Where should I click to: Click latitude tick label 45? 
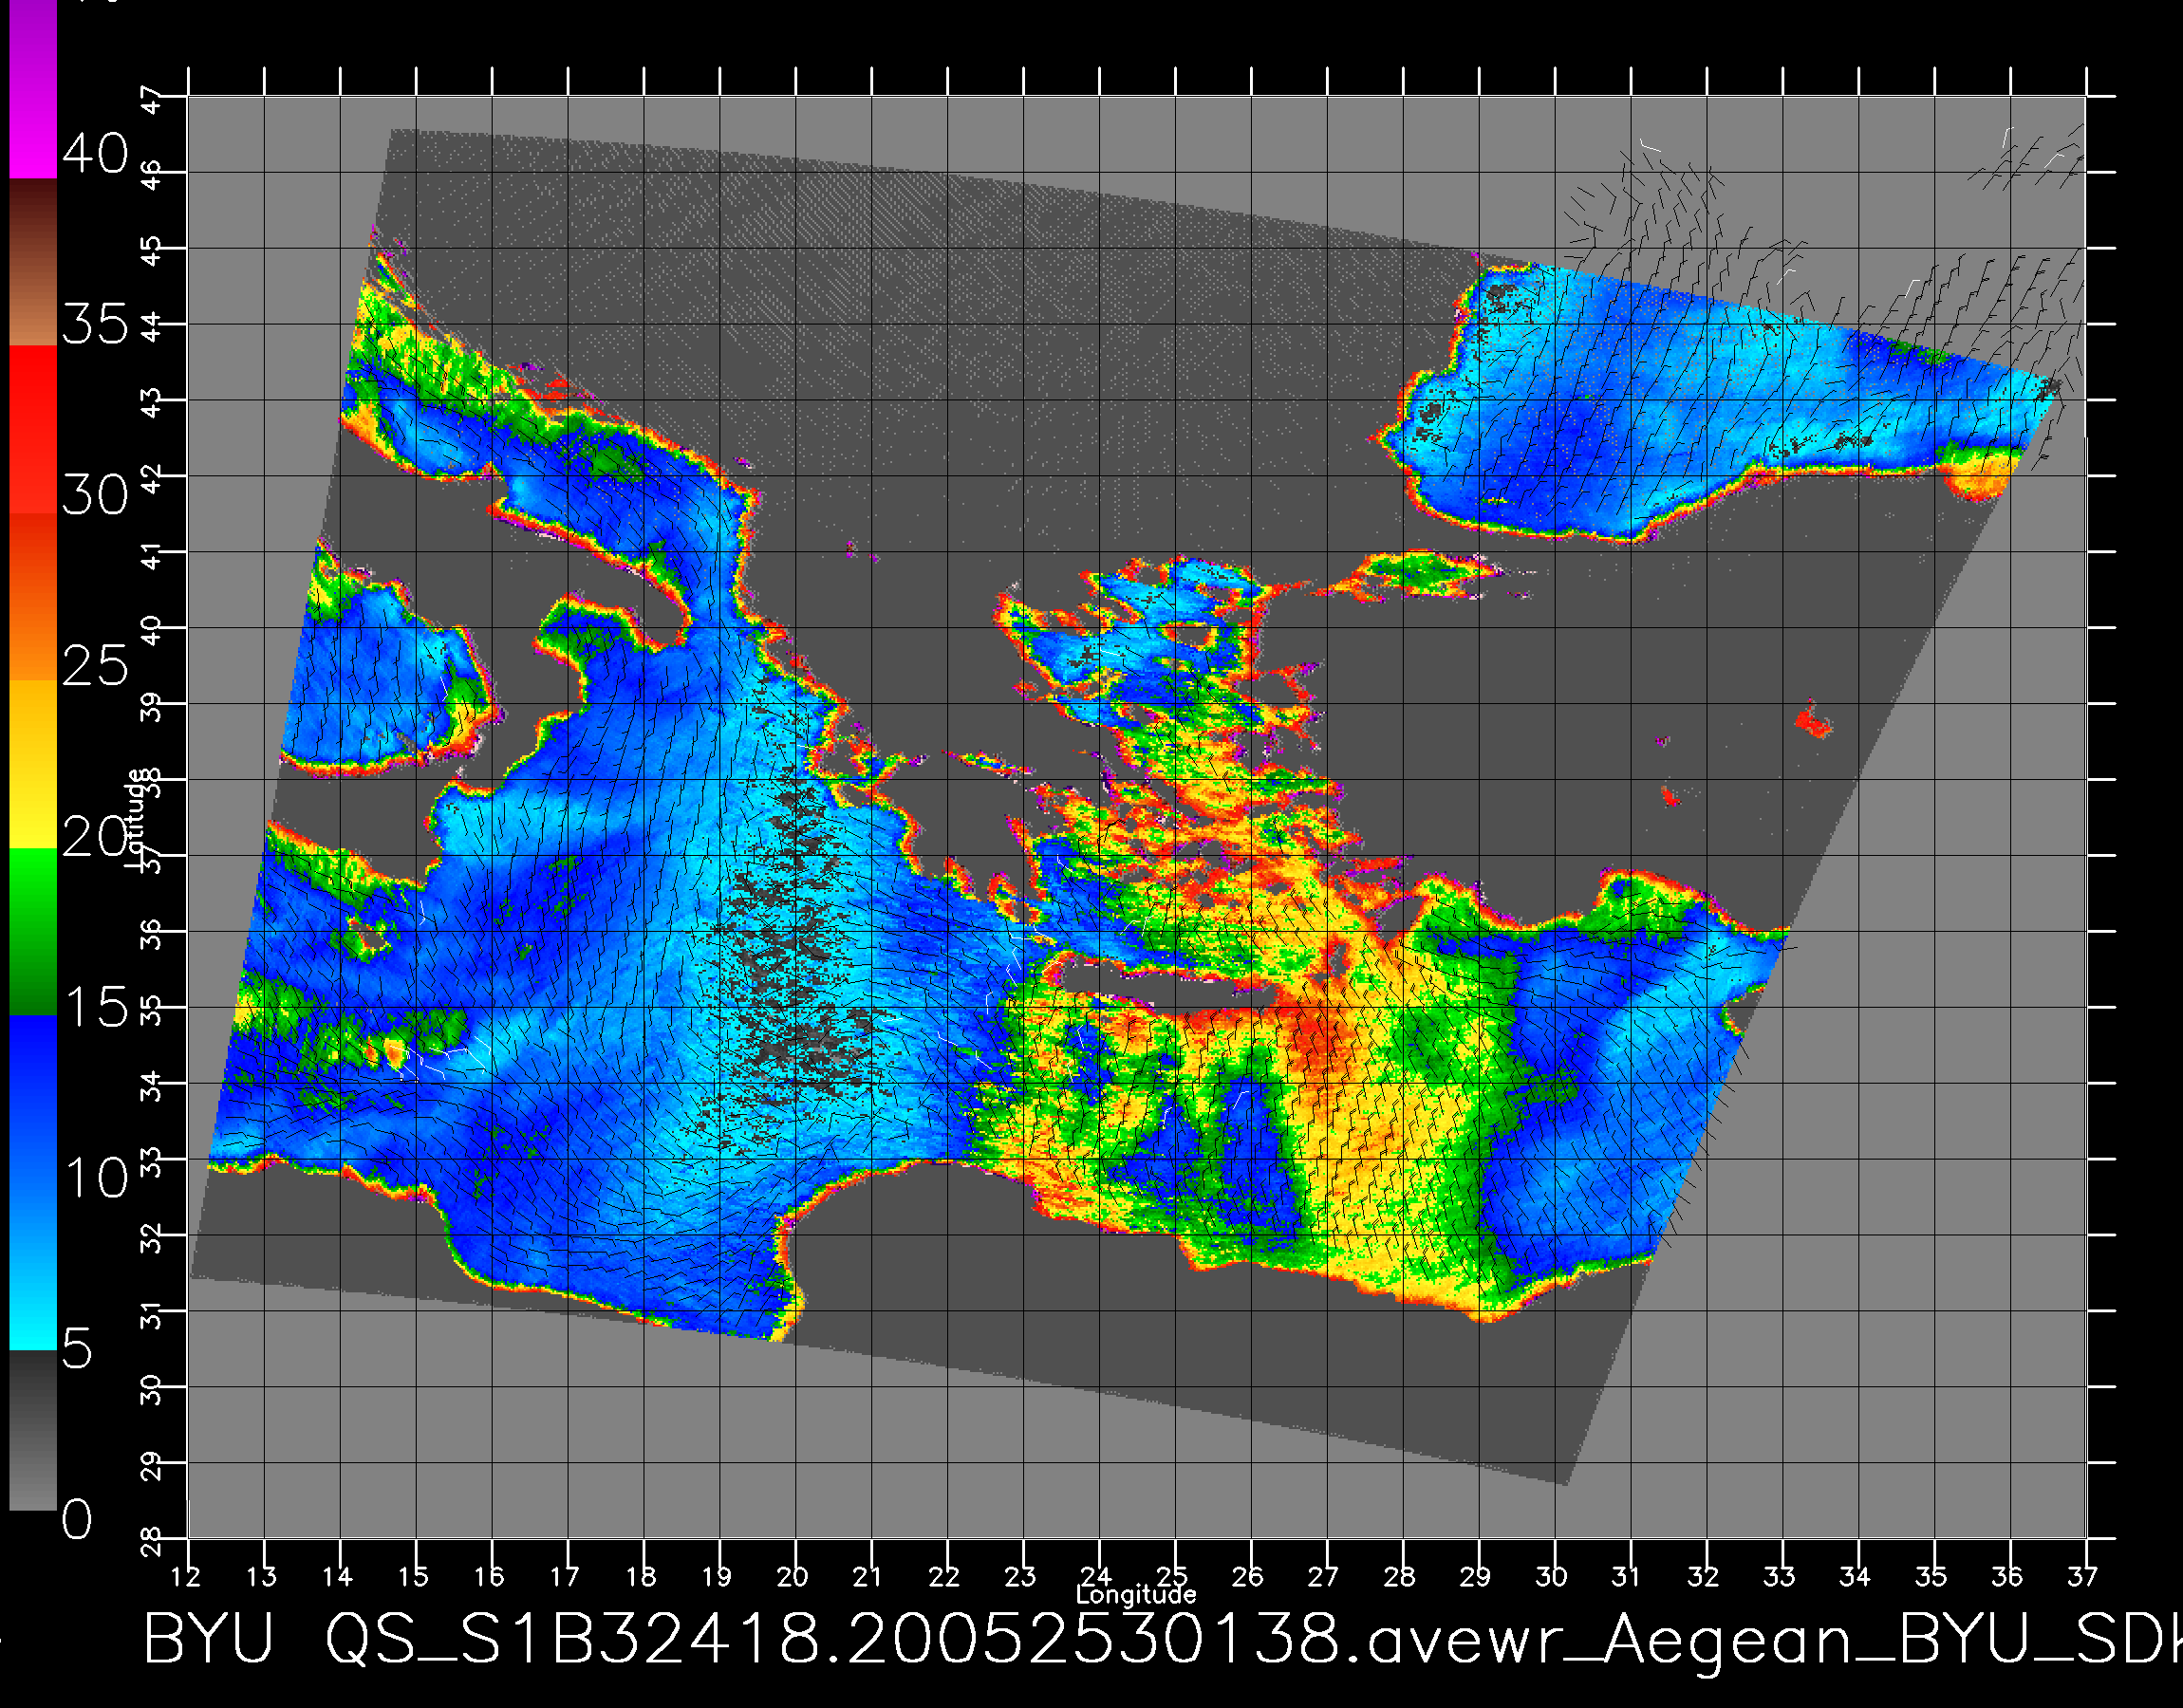coord(151,252)
